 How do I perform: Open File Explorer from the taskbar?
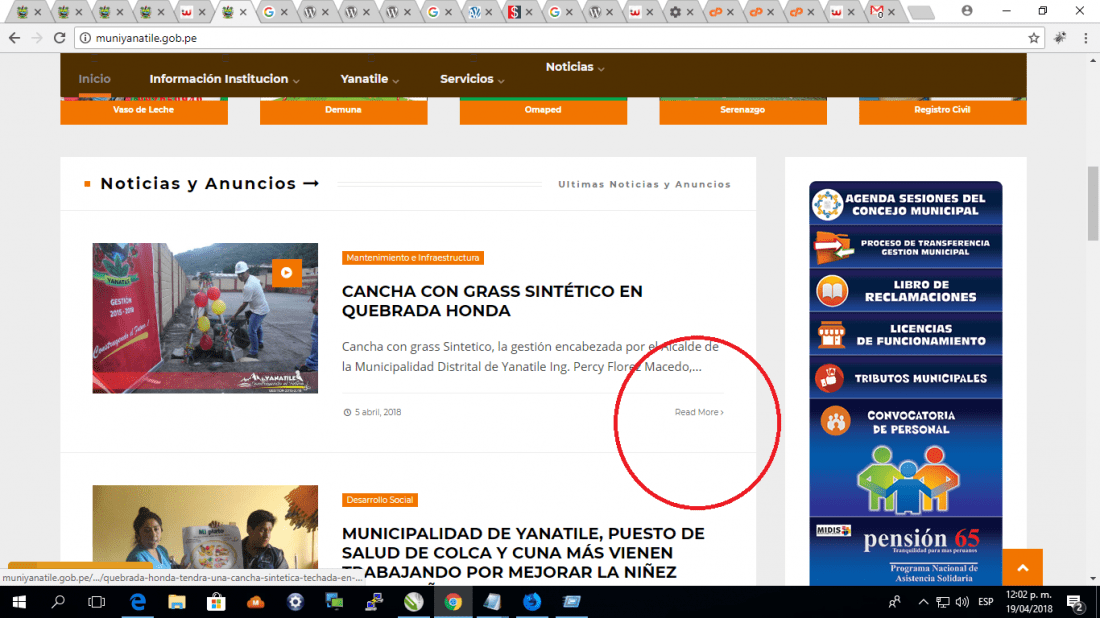177,602
